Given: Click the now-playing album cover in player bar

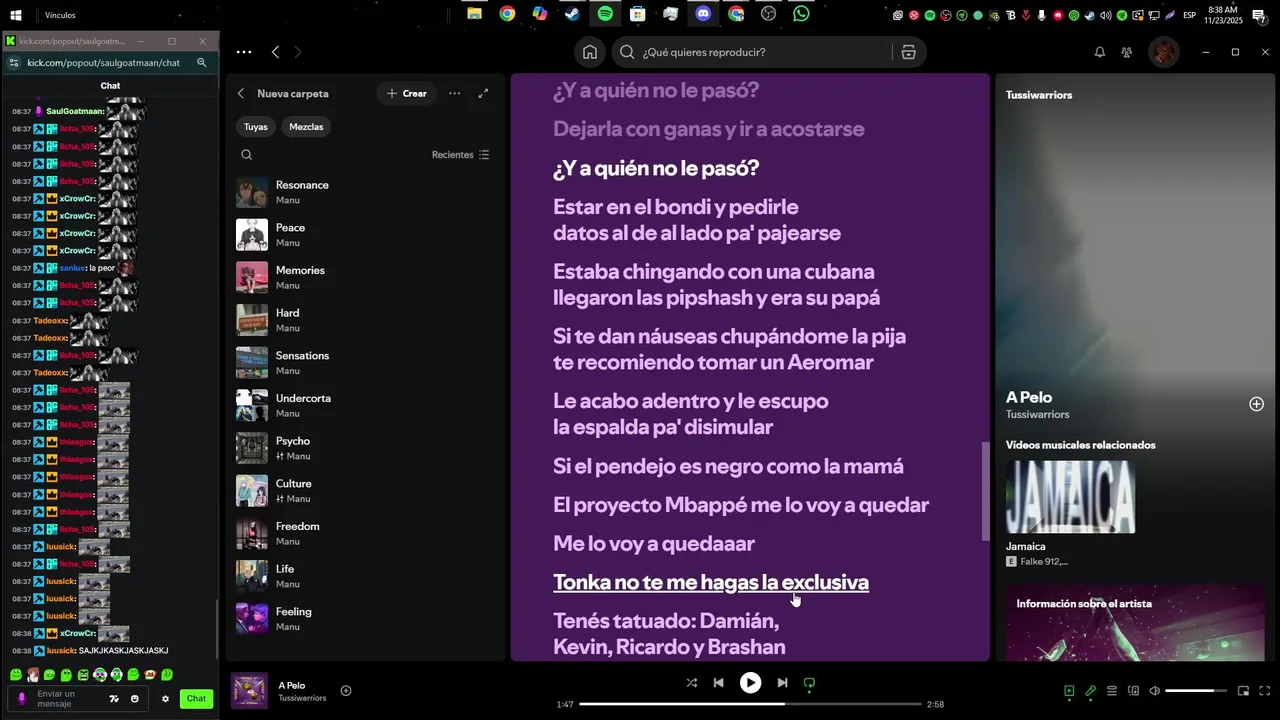Looking at the screenshot, I should coord(248,690).
